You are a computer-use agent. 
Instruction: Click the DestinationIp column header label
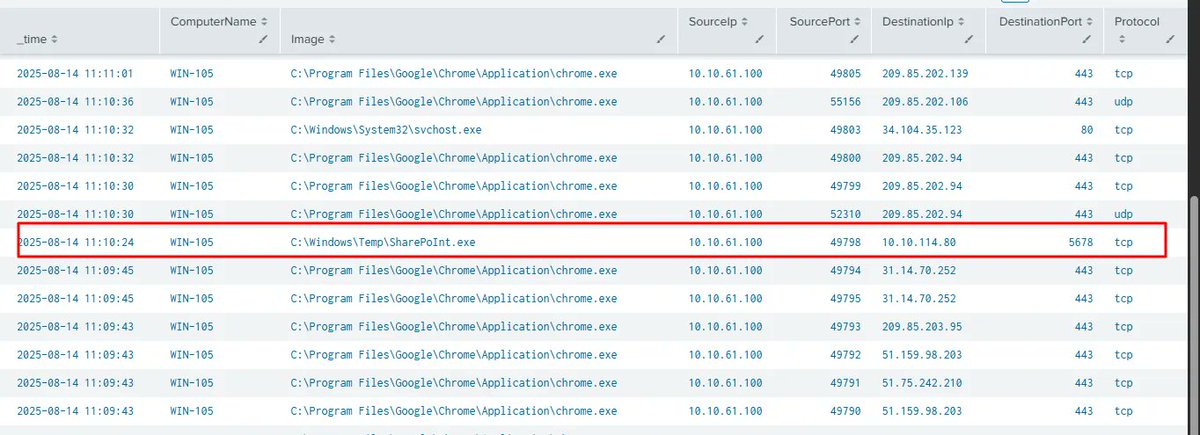click(x=917, y=21)
